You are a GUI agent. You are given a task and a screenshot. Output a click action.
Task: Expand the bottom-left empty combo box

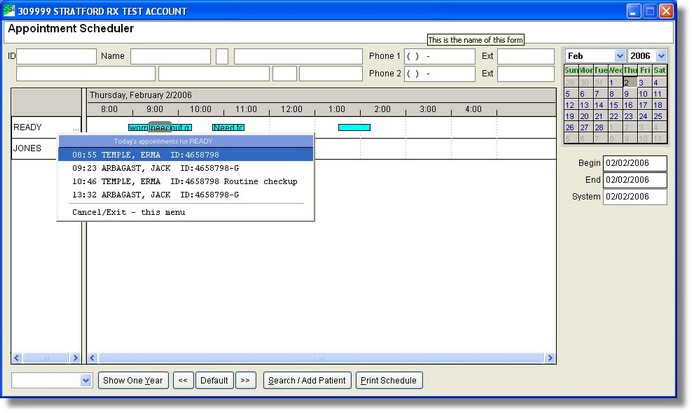tap(86, 380)
